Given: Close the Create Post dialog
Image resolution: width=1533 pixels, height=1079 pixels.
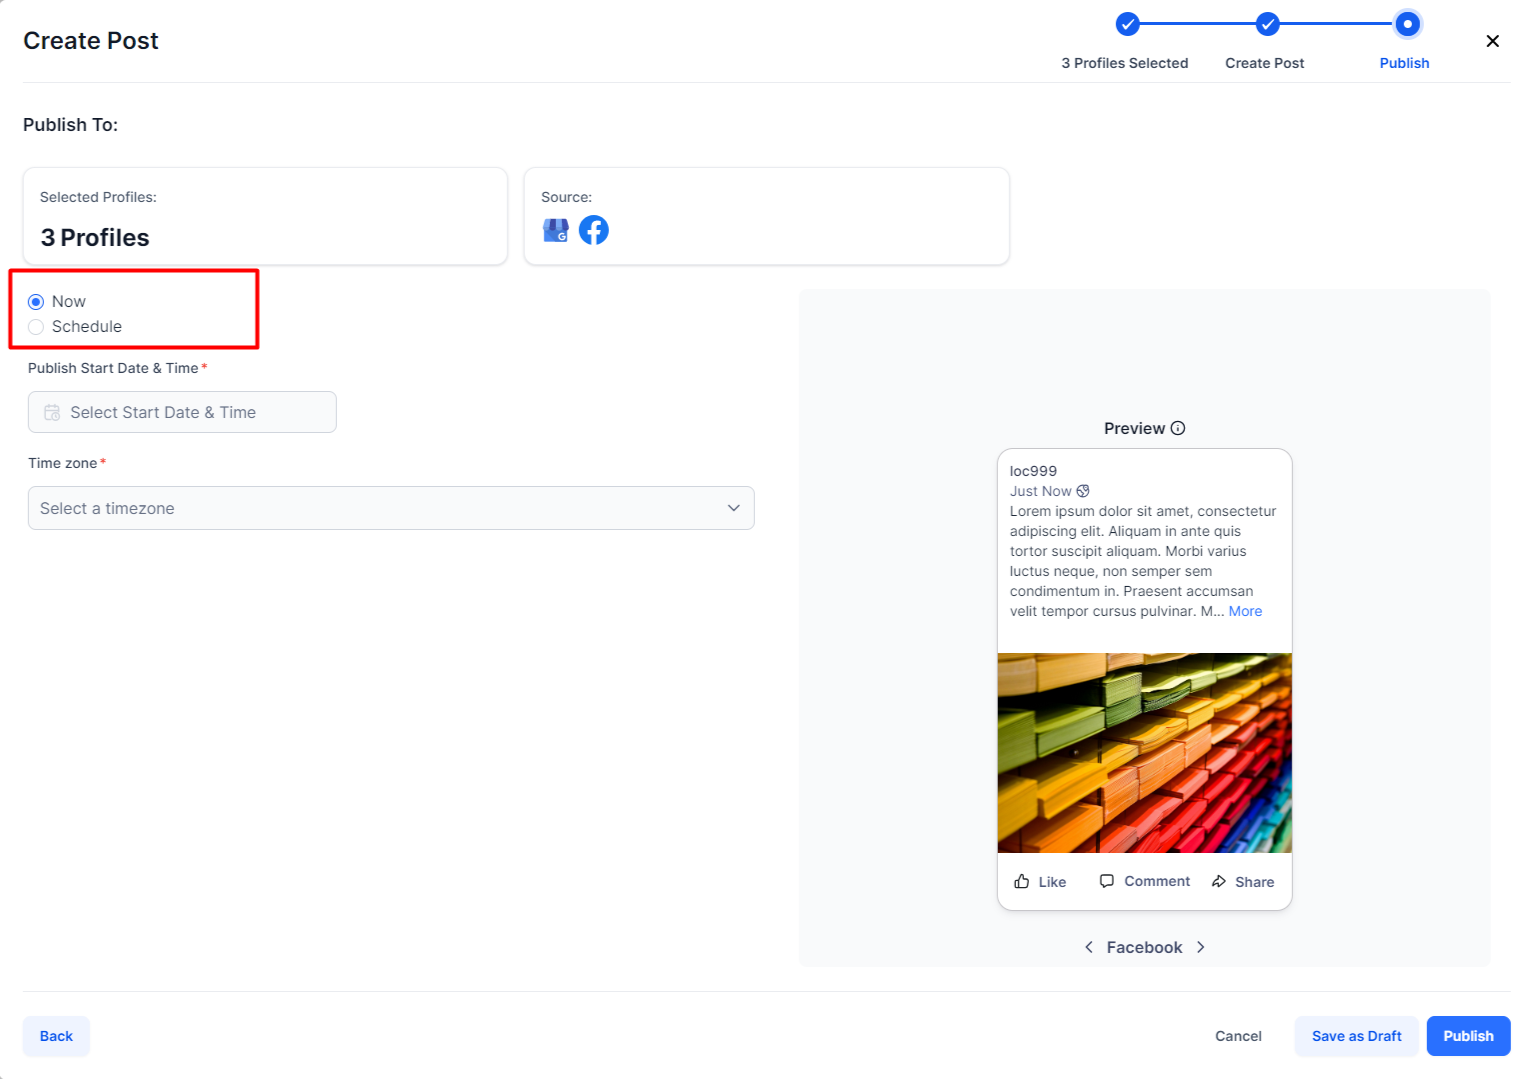Looking at the screenshot, I should 1492,41.
